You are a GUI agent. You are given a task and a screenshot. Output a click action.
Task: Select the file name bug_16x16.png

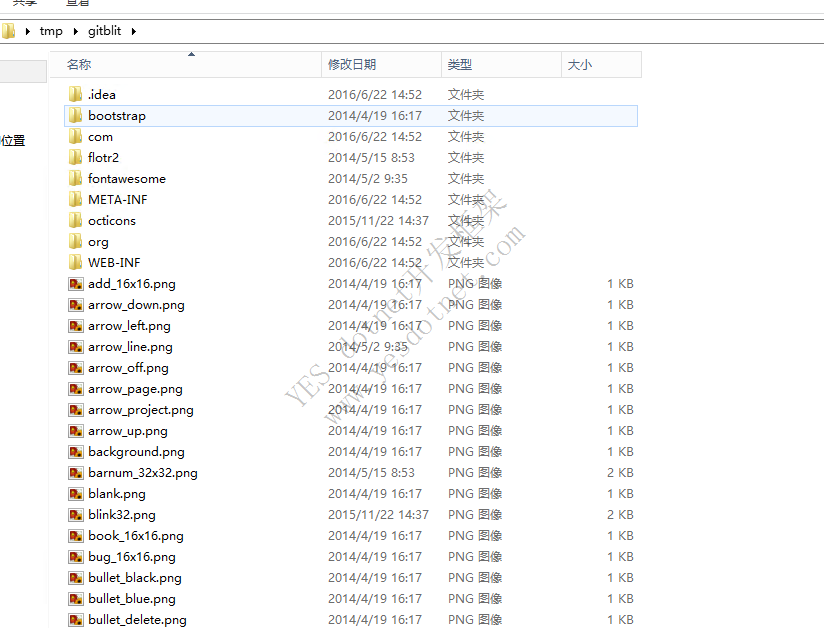[132, 558]
